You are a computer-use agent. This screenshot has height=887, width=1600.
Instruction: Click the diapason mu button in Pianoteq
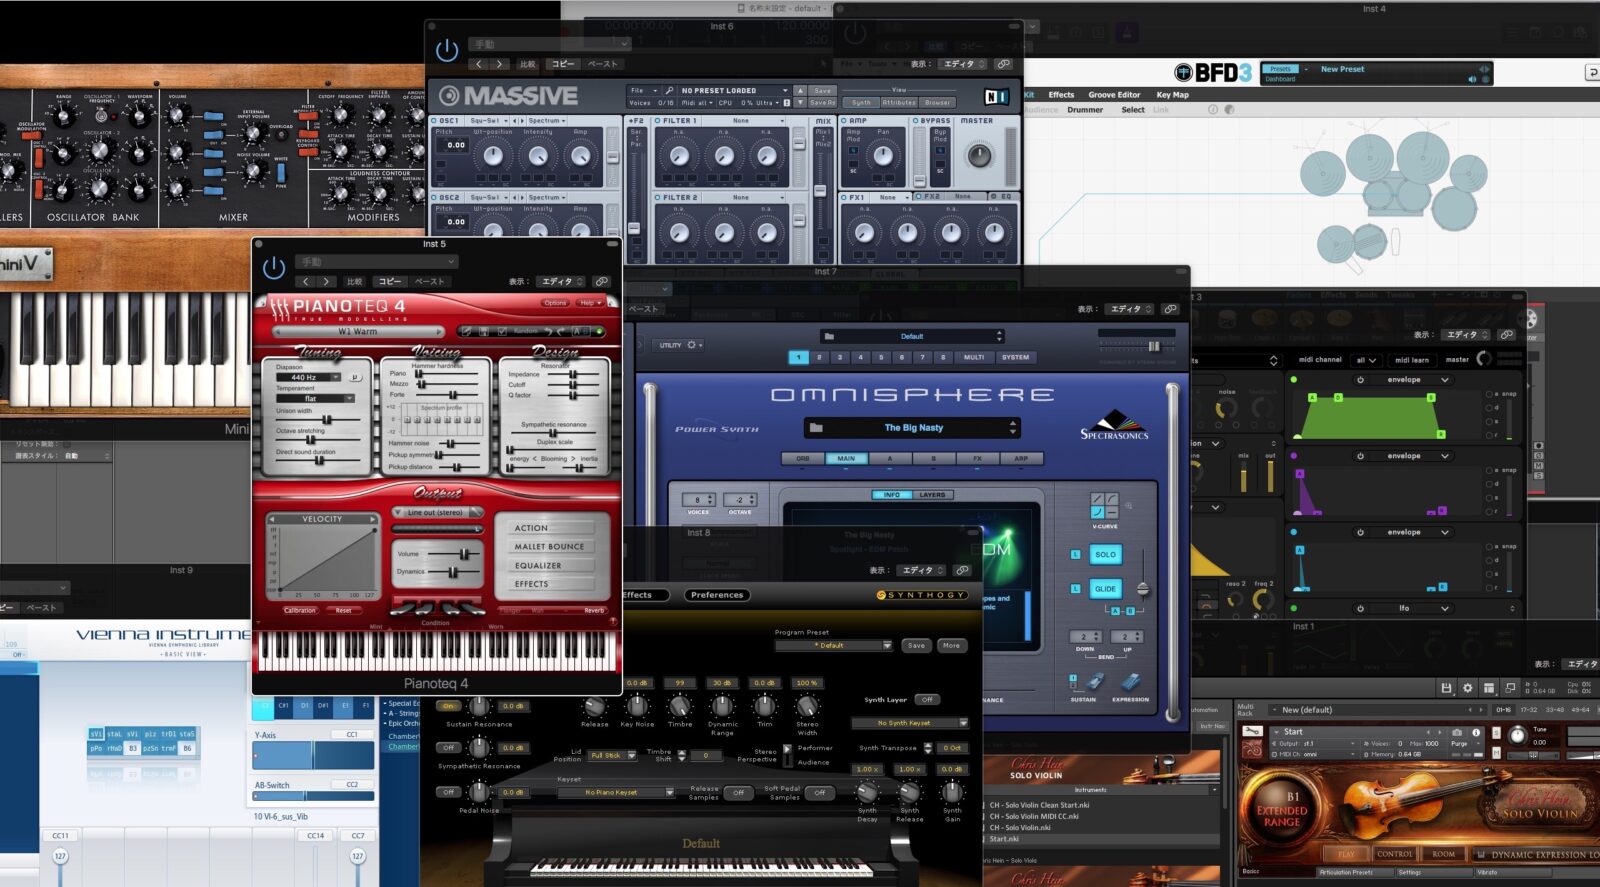tap(353, 378)
